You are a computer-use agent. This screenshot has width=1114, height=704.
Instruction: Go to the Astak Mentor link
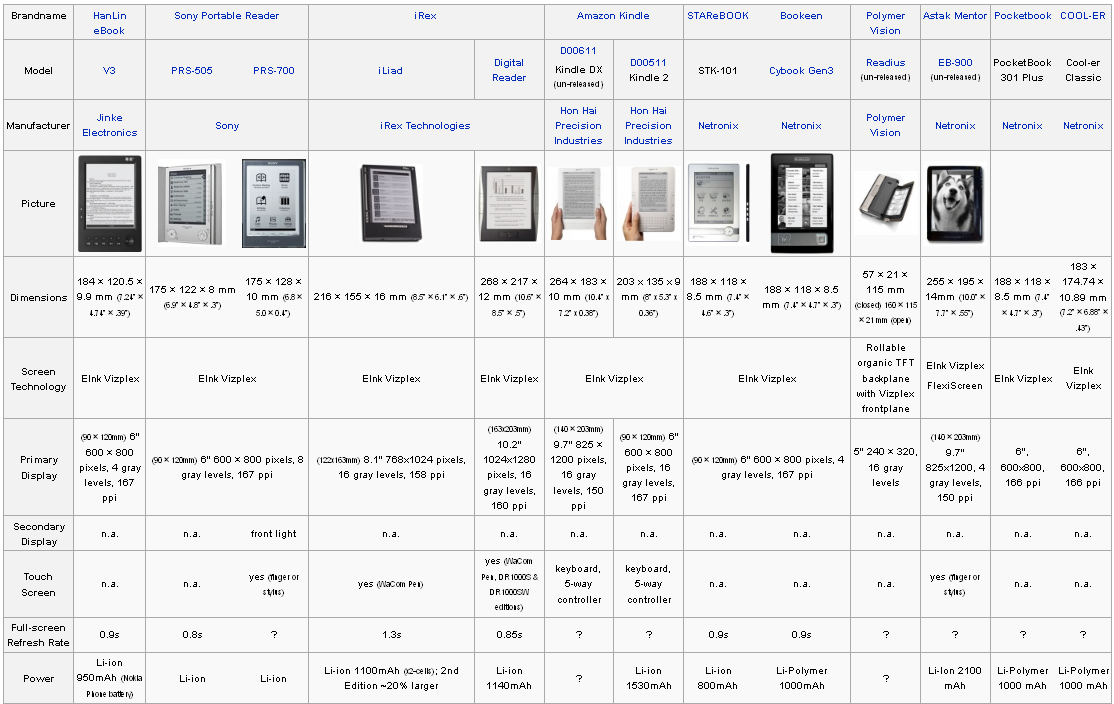pos(955,16)
